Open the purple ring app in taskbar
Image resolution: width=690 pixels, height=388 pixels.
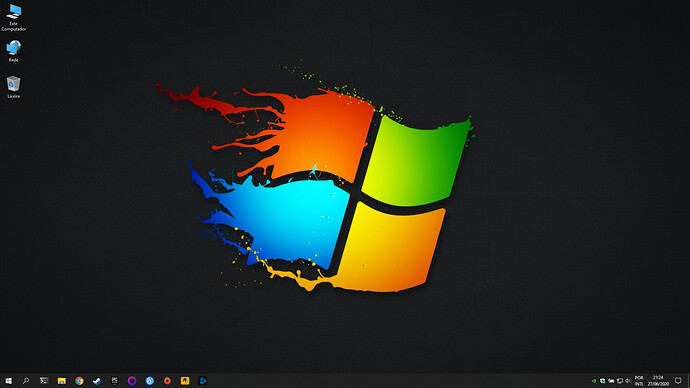tap(132, 381)
